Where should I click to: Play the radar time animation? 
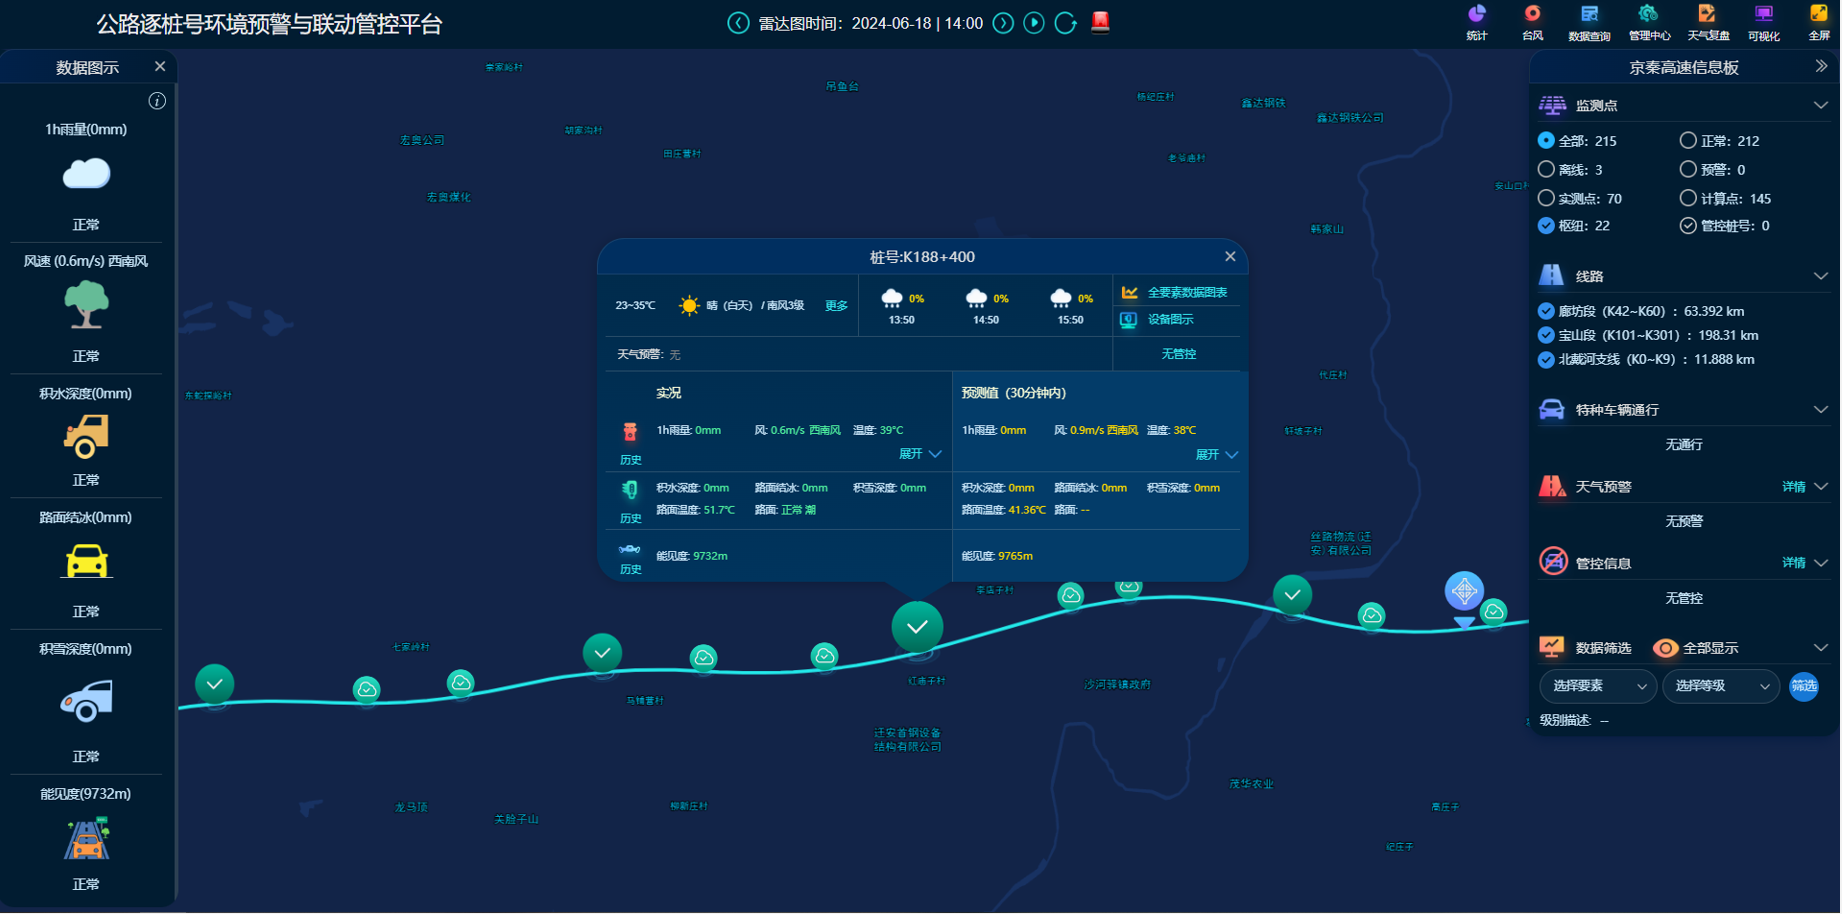[1035, 23]
